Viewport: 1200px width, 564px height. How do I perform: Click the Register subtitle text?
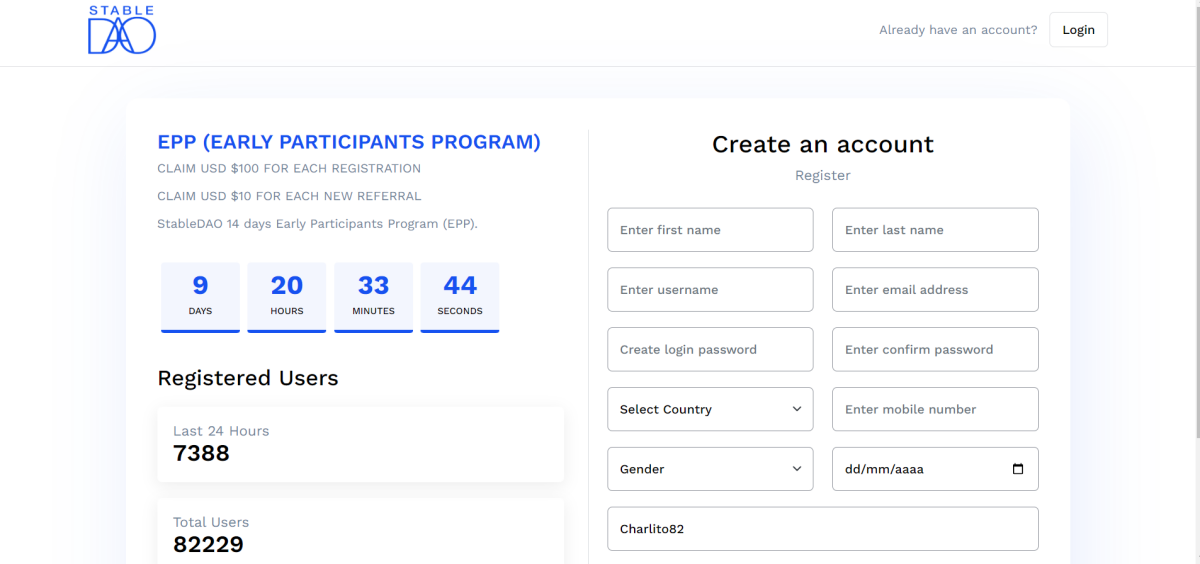[x=823, y=175]
